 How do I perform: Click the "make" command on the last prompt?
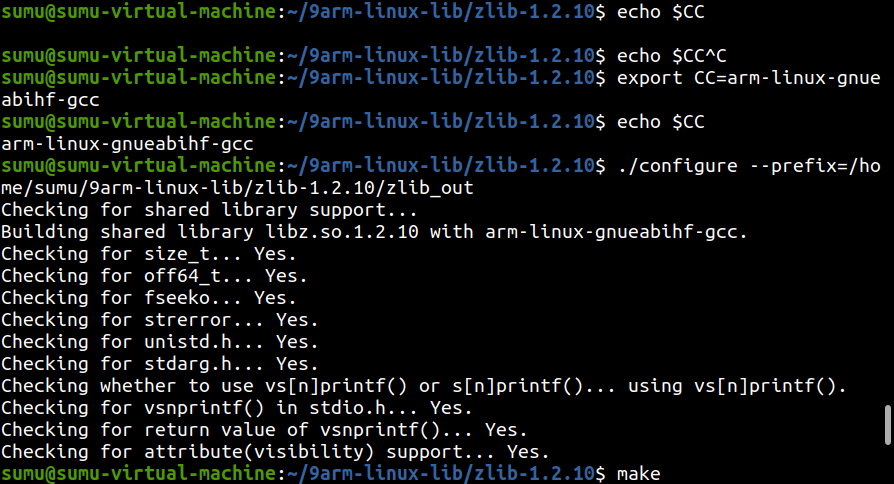[639, 472]
